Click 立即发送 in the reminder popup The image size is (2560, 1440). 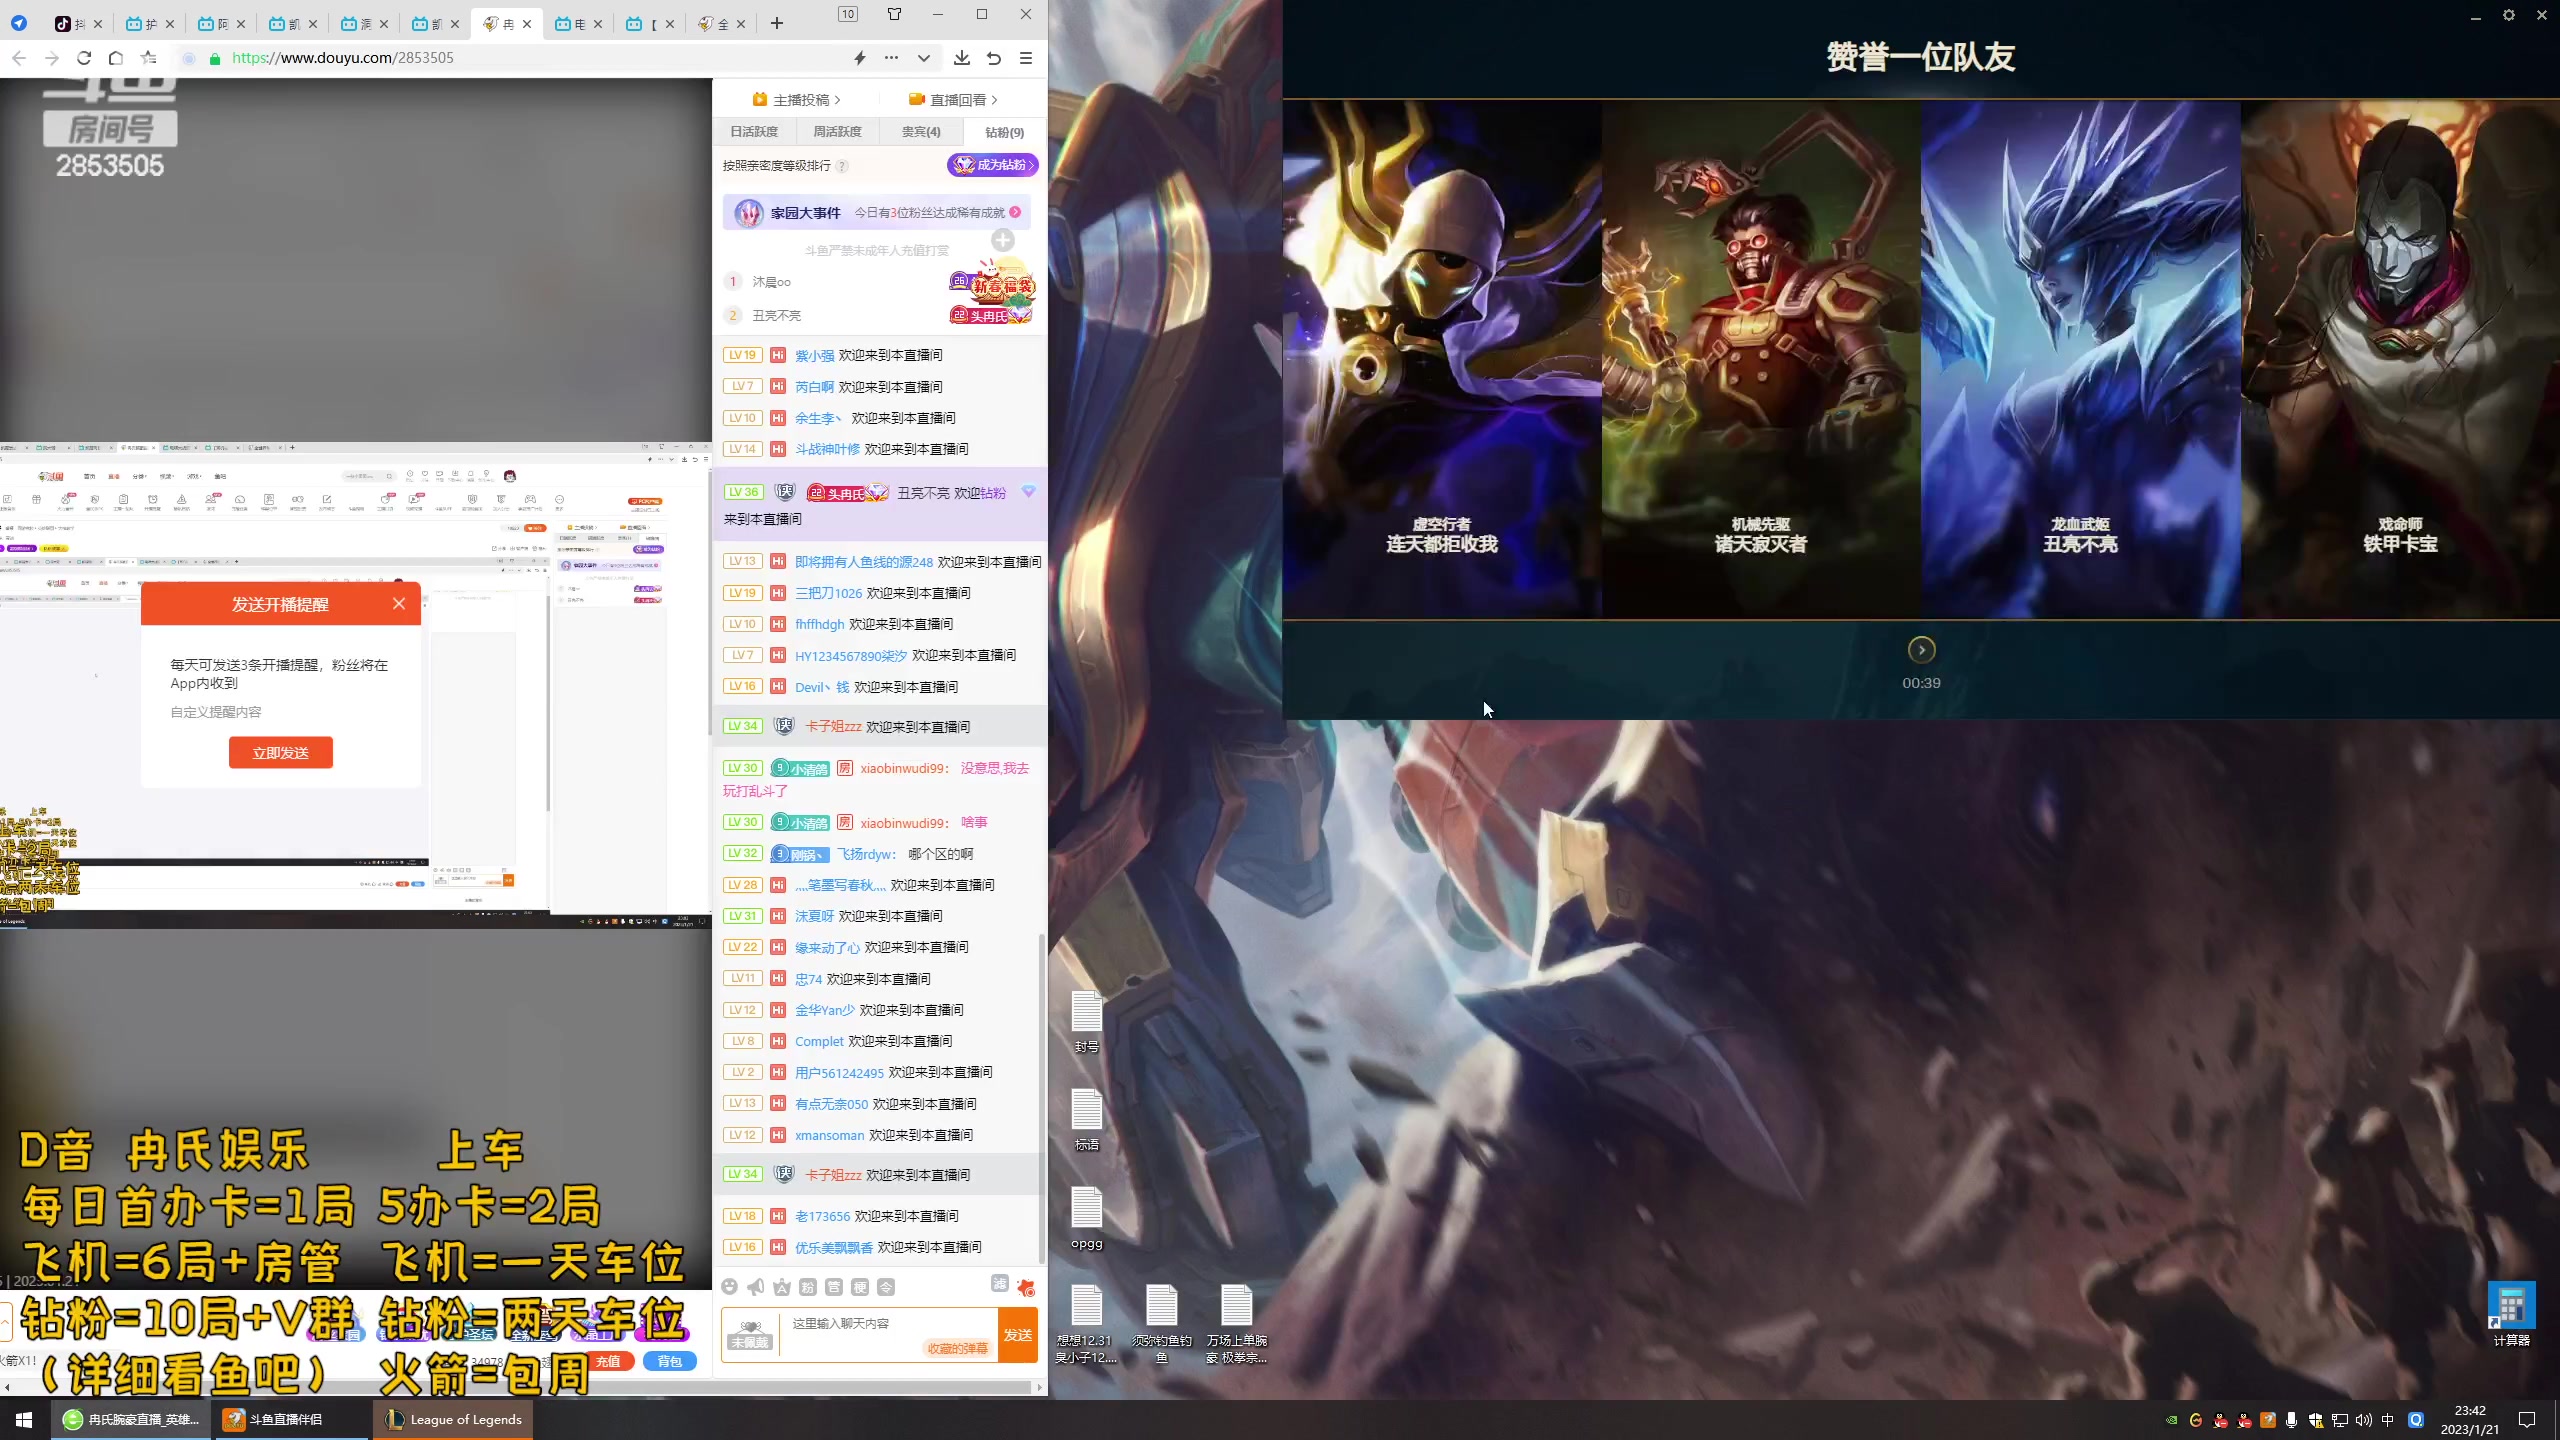click(x=281, y=752)
